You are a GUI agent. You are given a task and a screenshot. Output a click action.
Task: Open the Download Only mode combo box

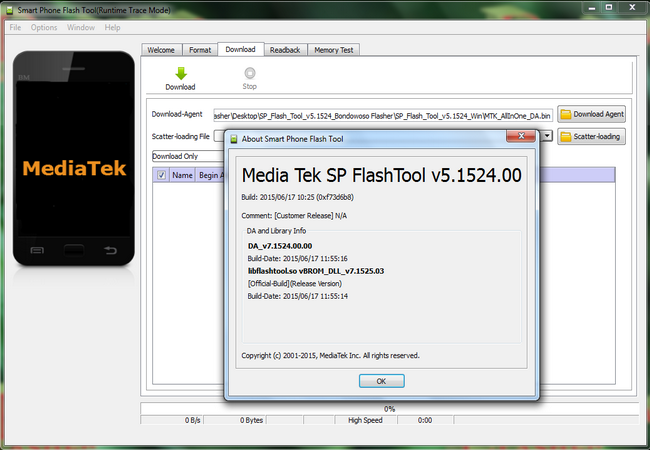click(x=188, y=156)
